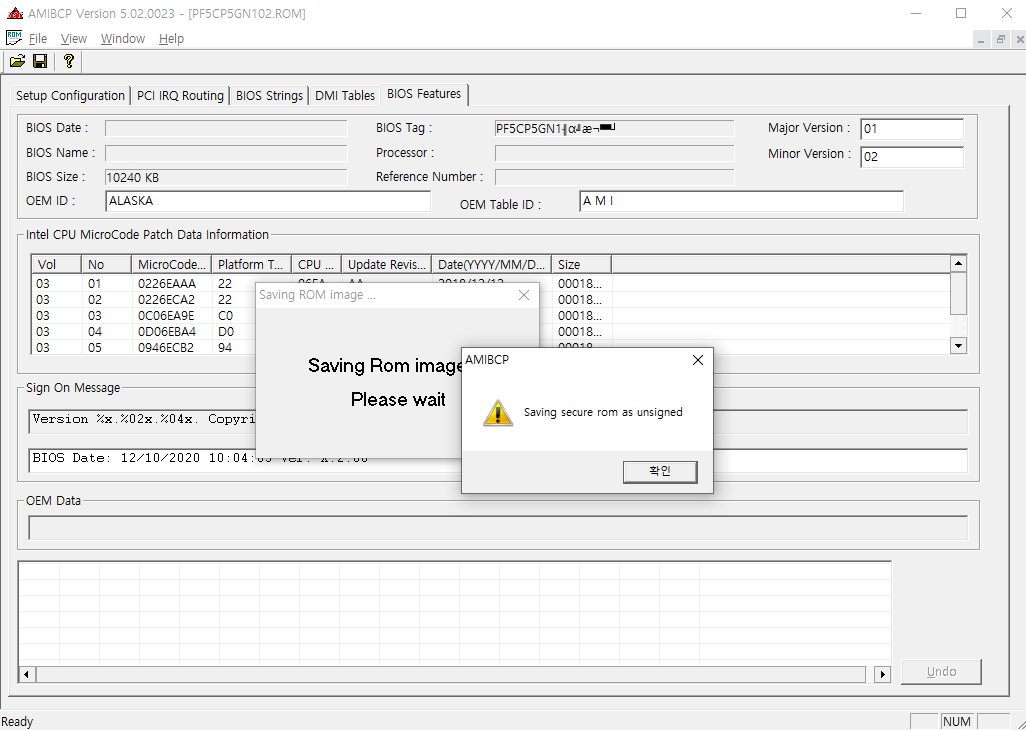The image size is (1026, 730).
Task: Click the BIOS Tag field
Action: [614, 128]
